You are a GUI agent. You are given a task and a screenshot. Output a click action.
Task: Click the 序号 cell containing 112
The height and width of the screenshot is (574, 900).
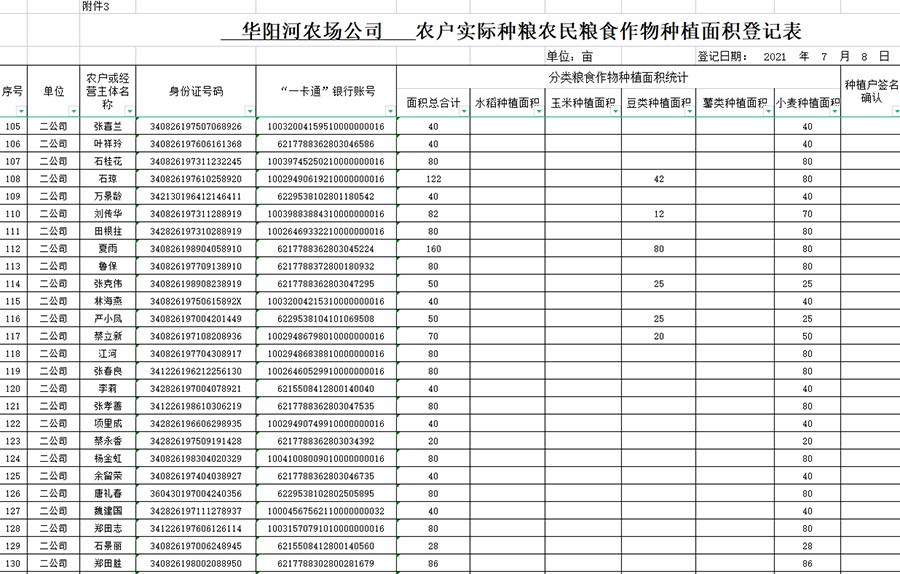[13, 248]
